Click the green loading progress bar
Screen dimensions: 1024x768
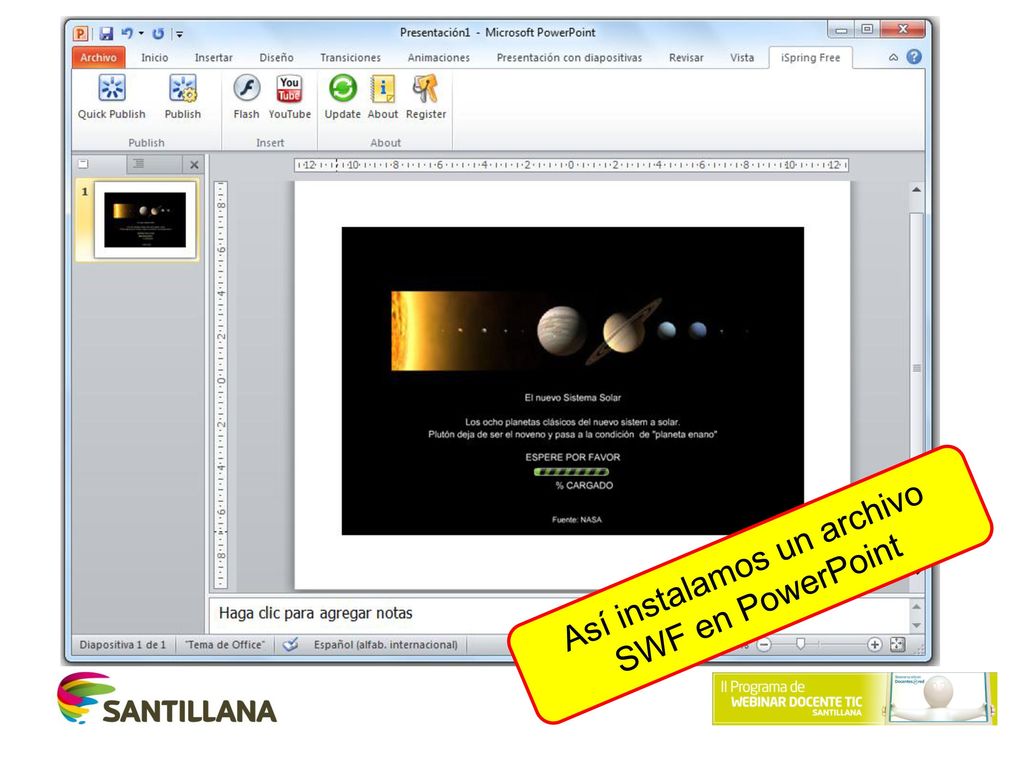(571, 472)
